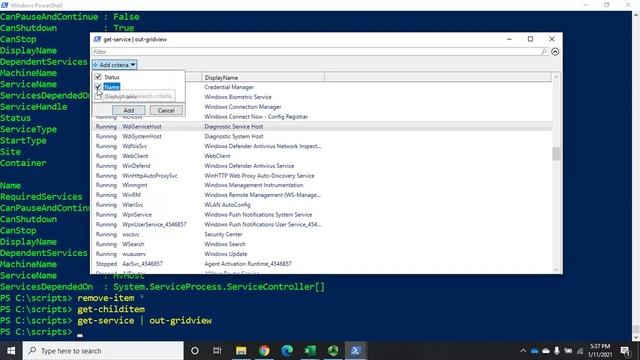Click the Windows Update display name
The image size is (640, 360).
click(x=226, y=254)
